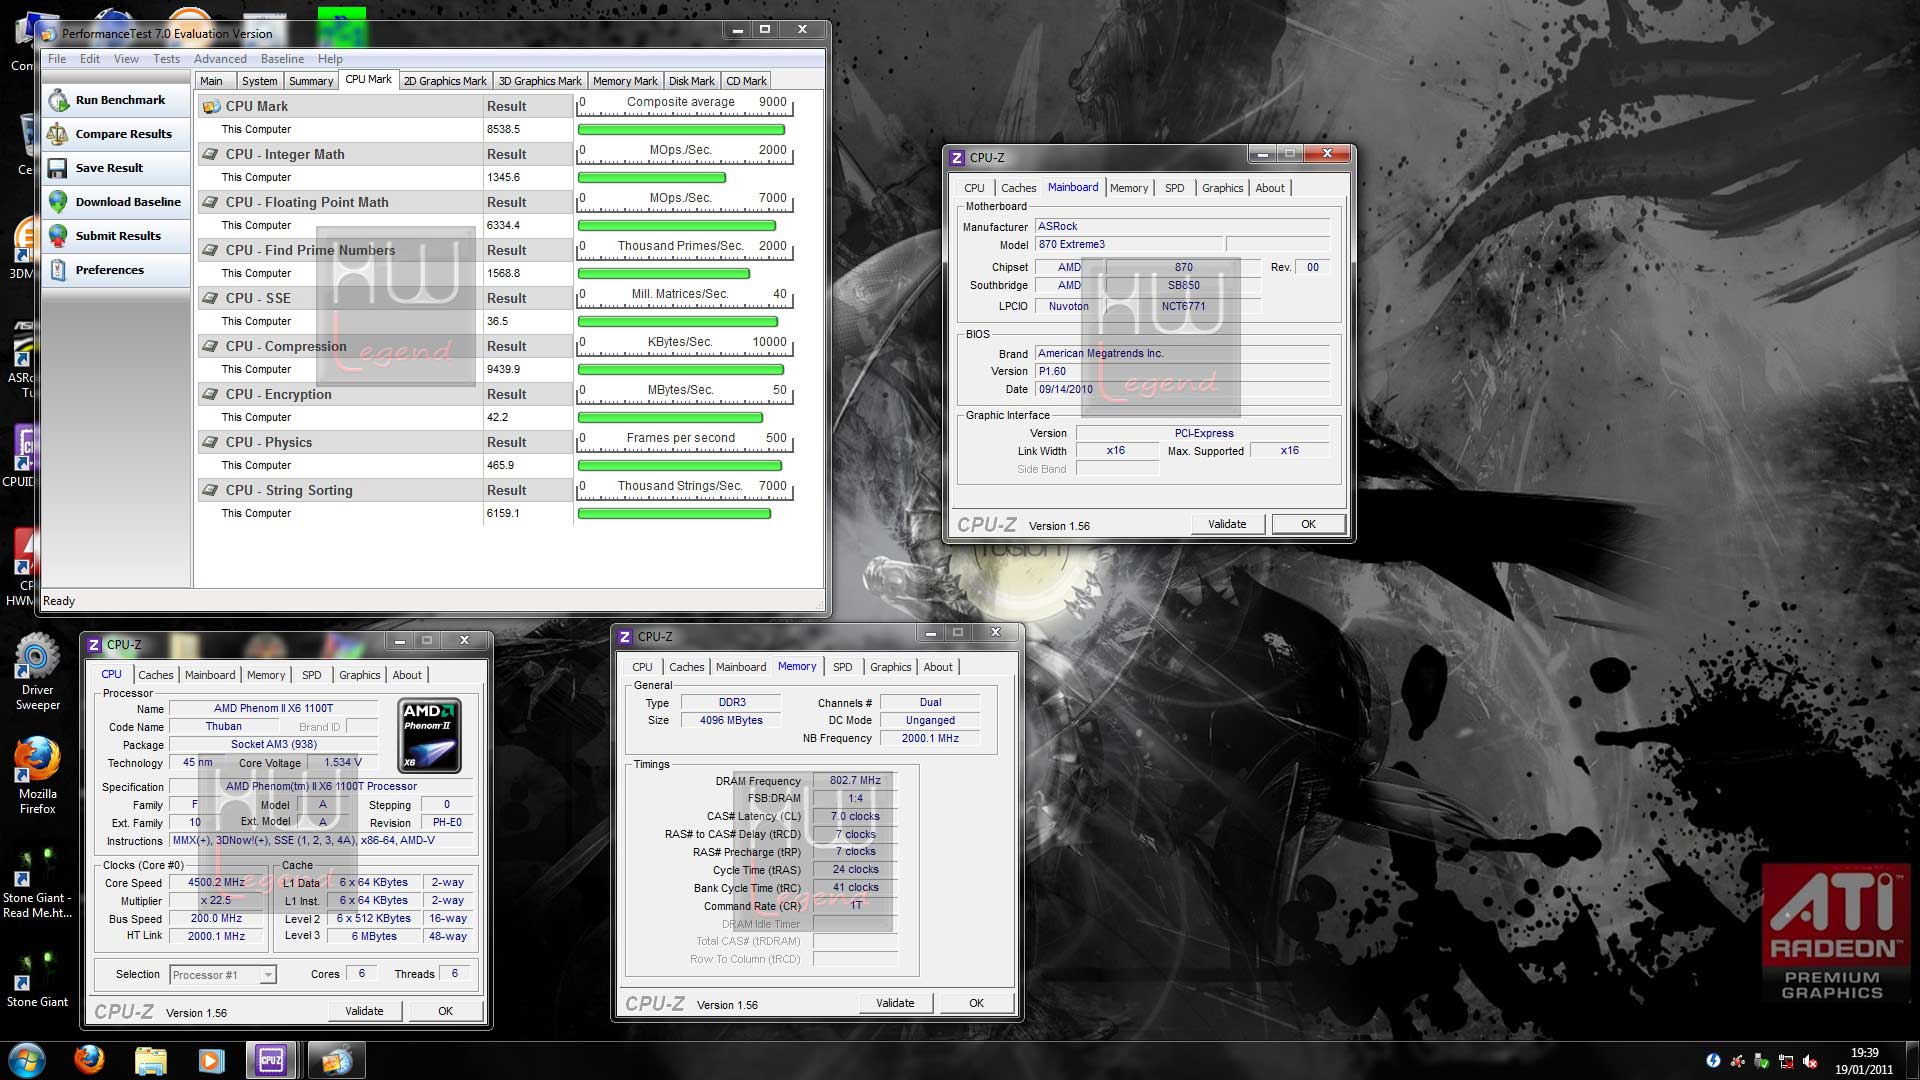This screenshot has width=1920, height=1080.
Task: Open the Mozilla Firefox desktop icon
Action: tap(37, 775)
